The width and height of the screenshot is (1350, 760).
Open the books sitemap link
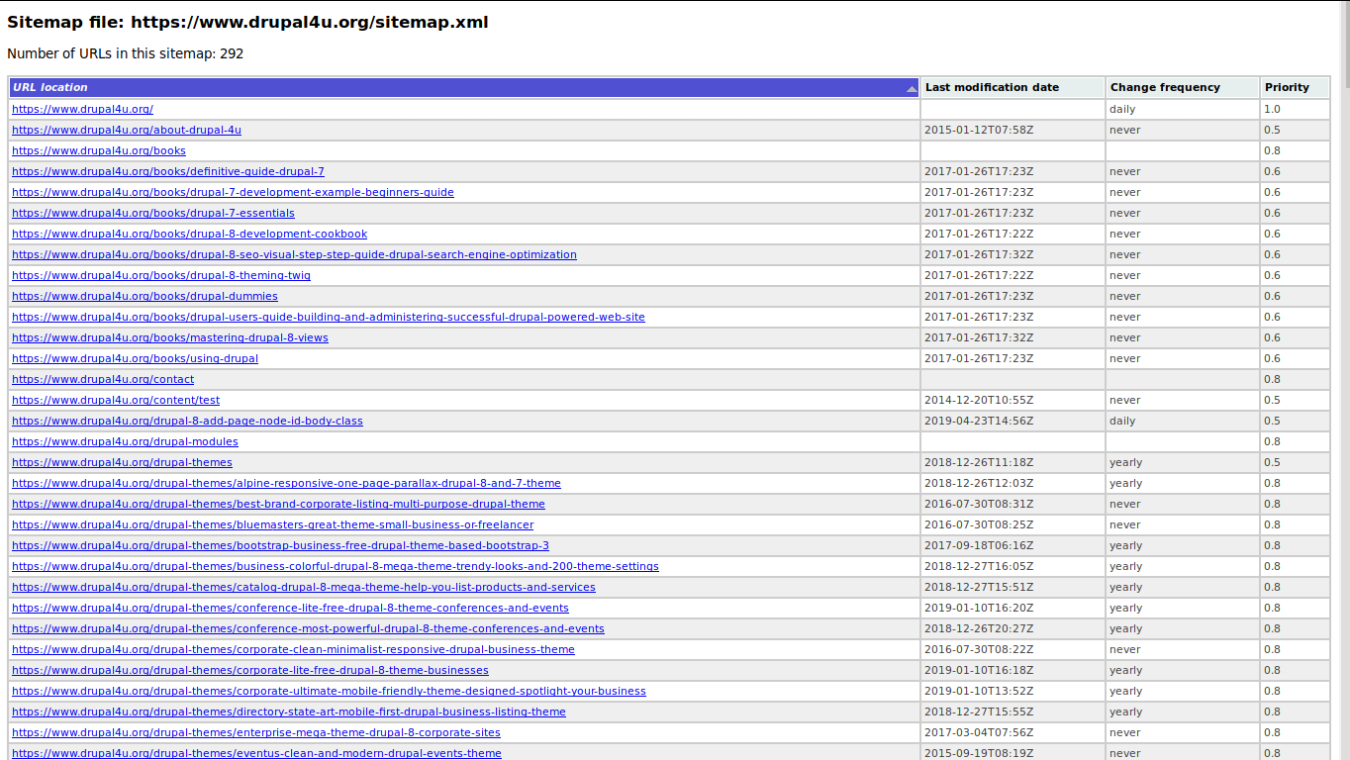click(98, 150)
